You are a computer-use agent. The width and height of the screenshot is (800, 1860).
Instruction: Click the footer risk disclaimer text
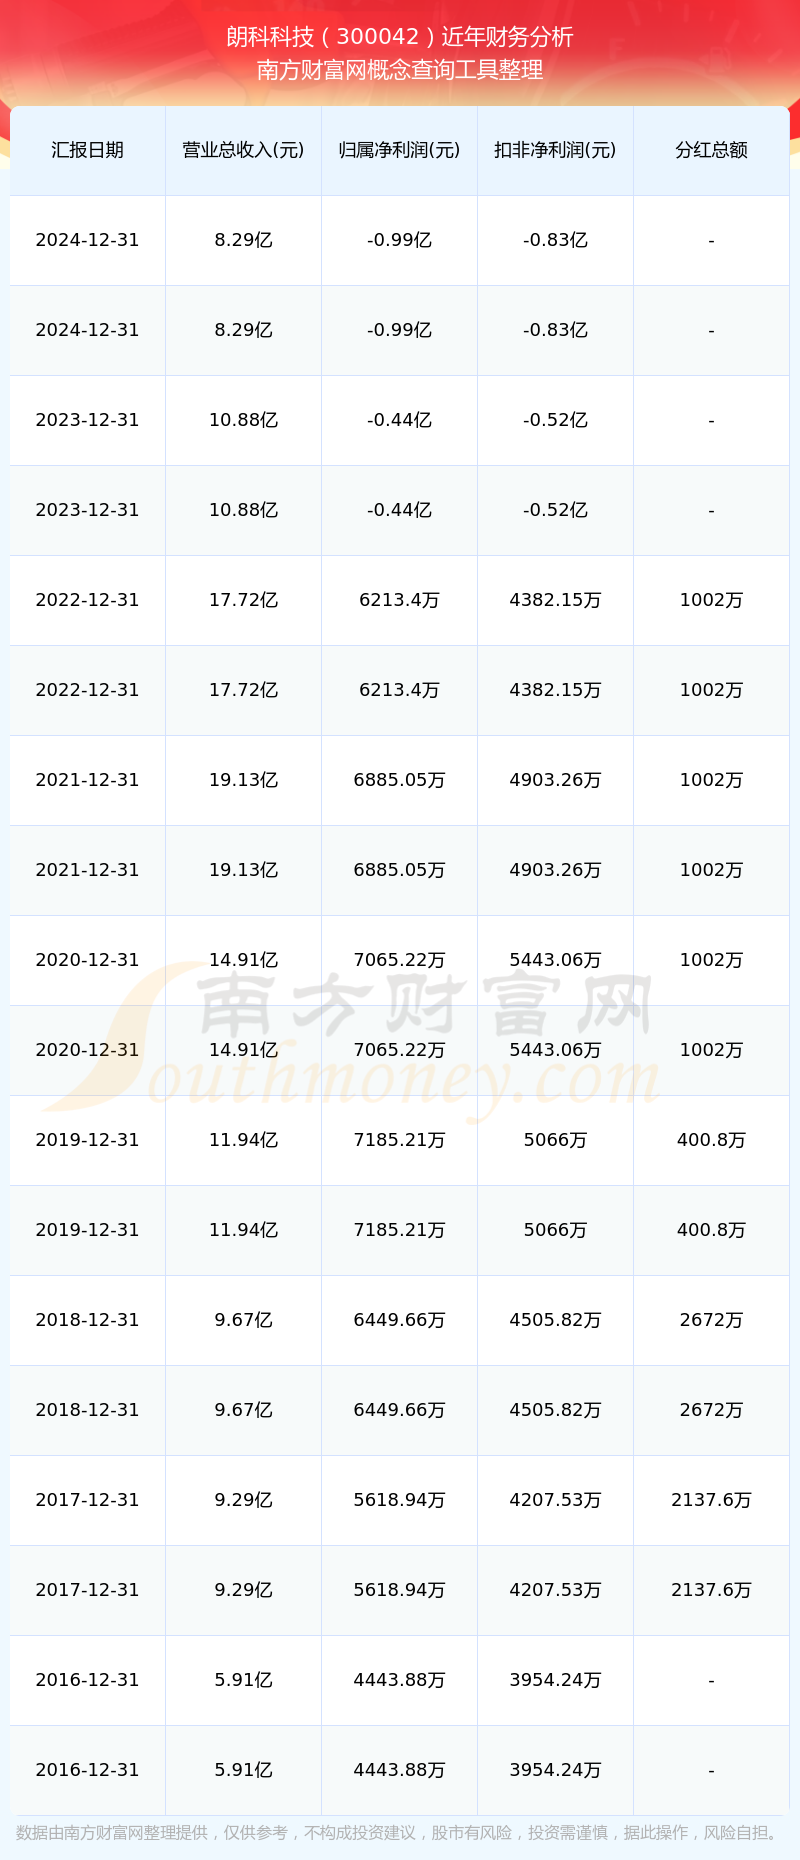pos(400,1832)
